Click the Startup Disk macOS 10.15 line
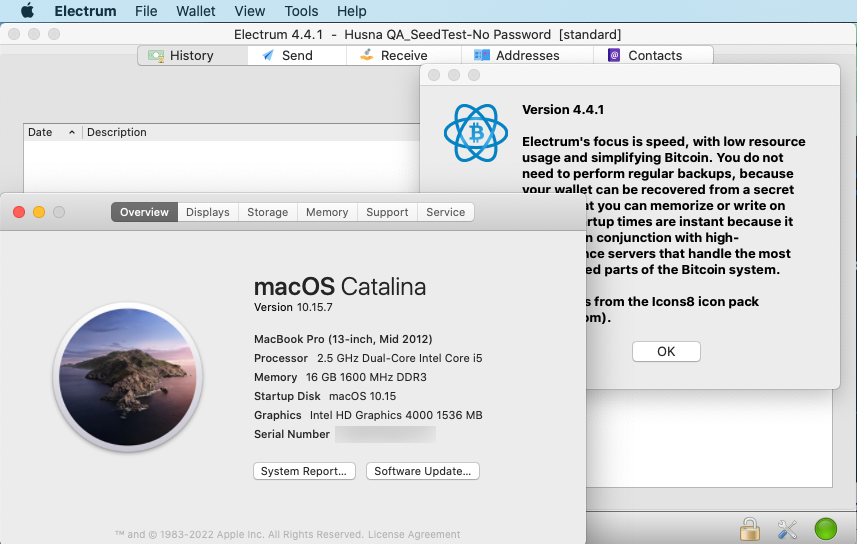857x544 pixels. (x=325, y=396)
